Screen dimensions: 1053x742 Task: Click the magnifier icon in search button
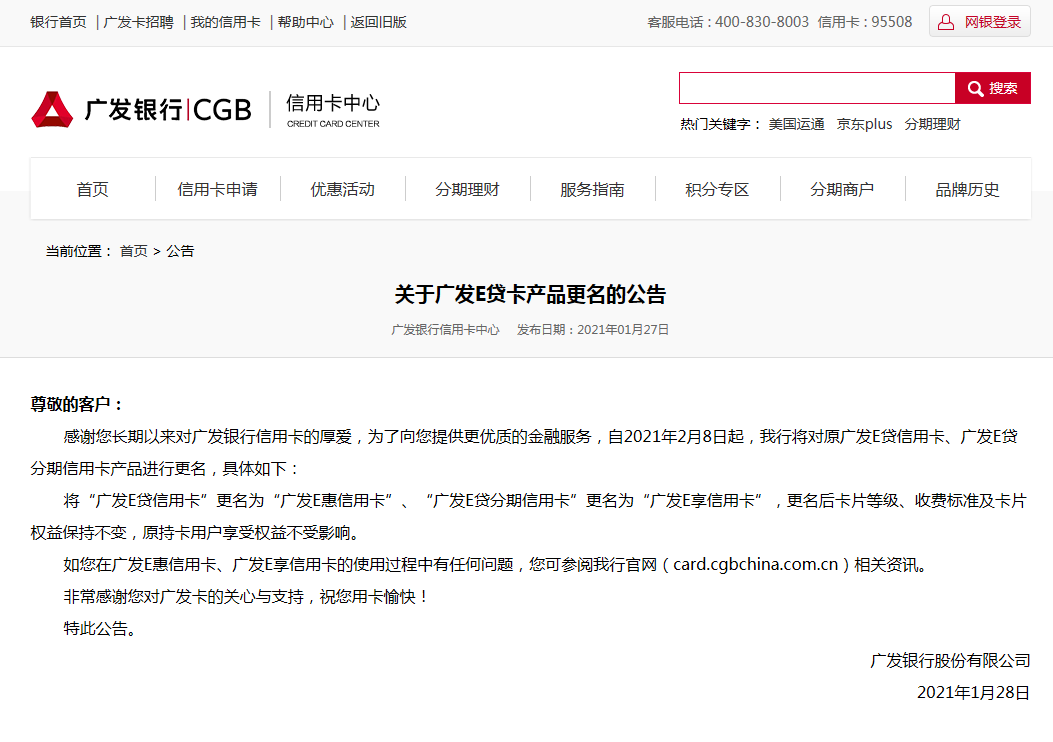tap(975, 89)
